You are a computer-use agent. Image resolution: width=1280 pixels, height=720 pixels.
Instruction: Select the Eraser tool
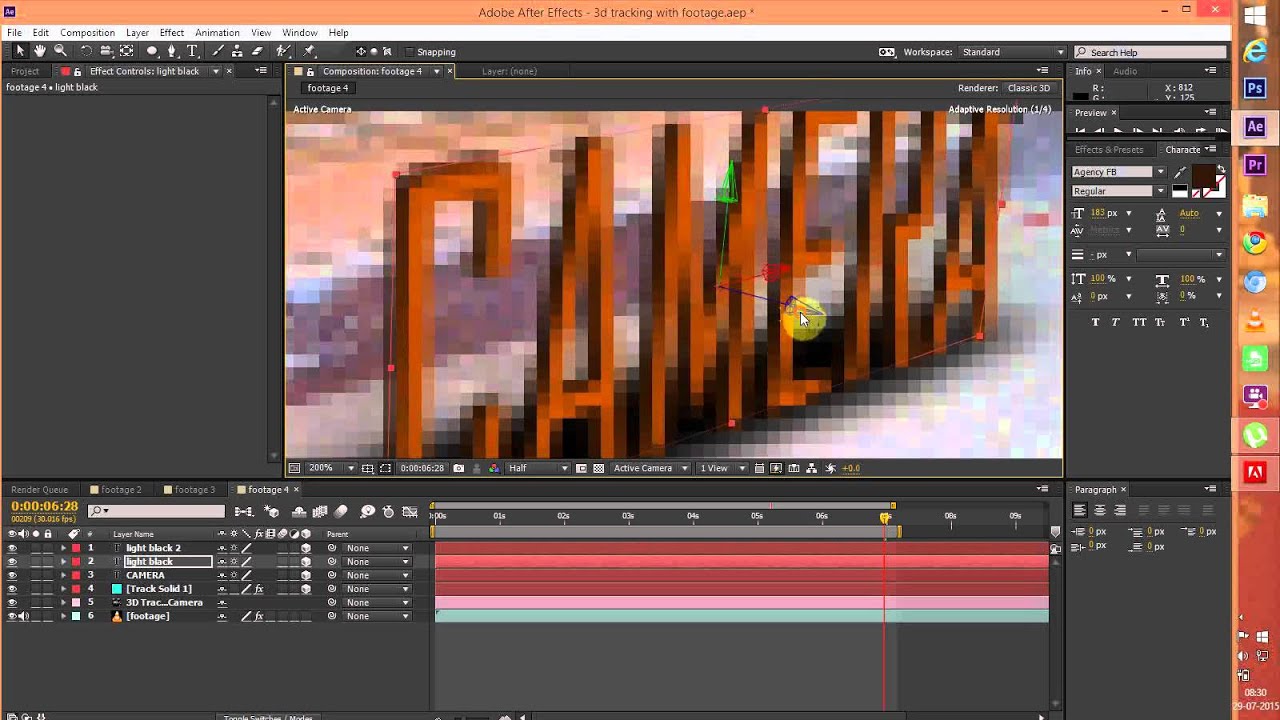click(x=257, y=51)
